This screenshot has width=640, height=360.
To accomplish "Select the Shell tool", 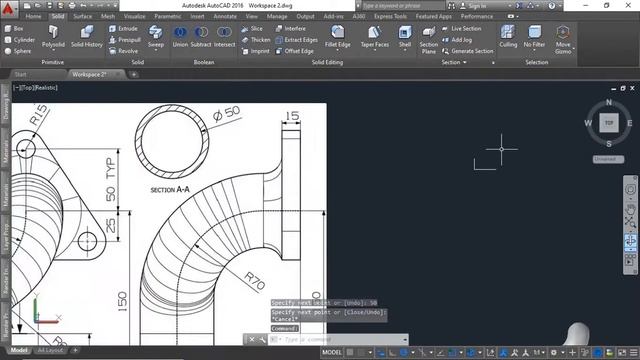I will coord(405,36).
